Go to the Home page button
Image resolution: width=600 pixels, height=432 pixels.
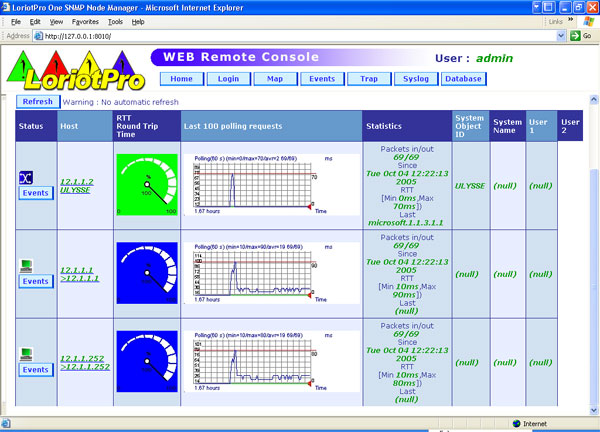(182, 79)
